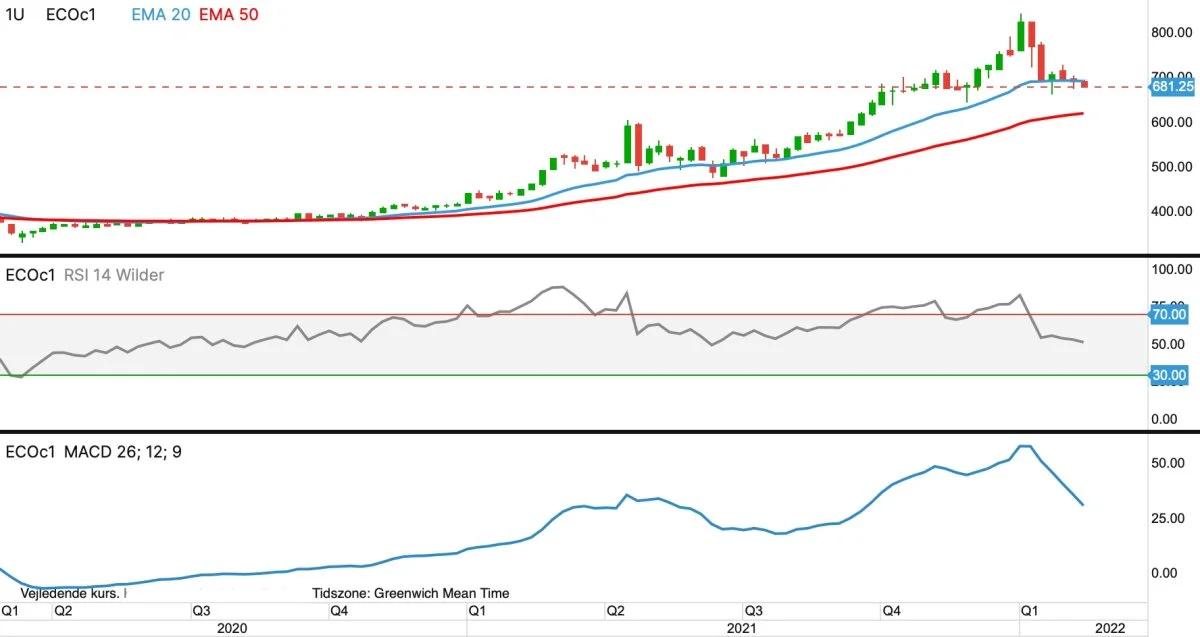Click the EMA 50 legend label
The image size is (1200, 637).
(233, 16)
